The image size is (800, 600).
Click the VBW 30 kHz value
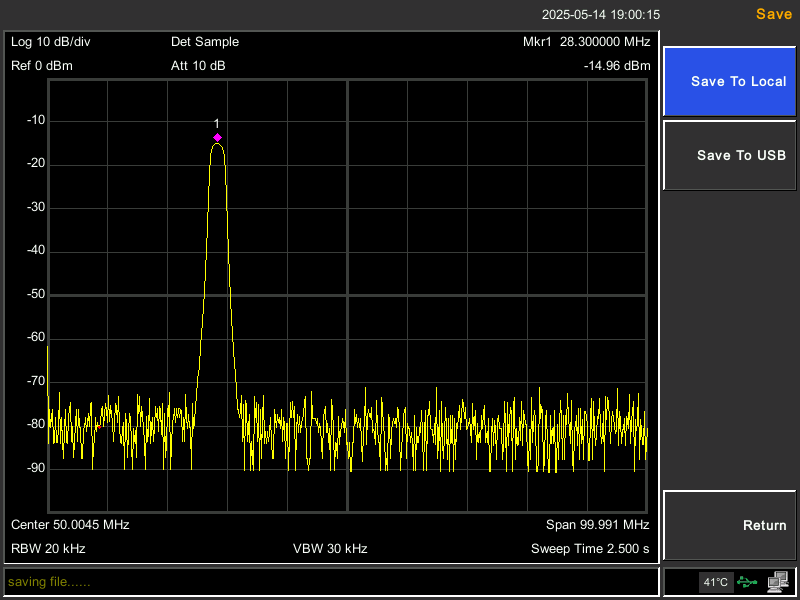point(330,549)
